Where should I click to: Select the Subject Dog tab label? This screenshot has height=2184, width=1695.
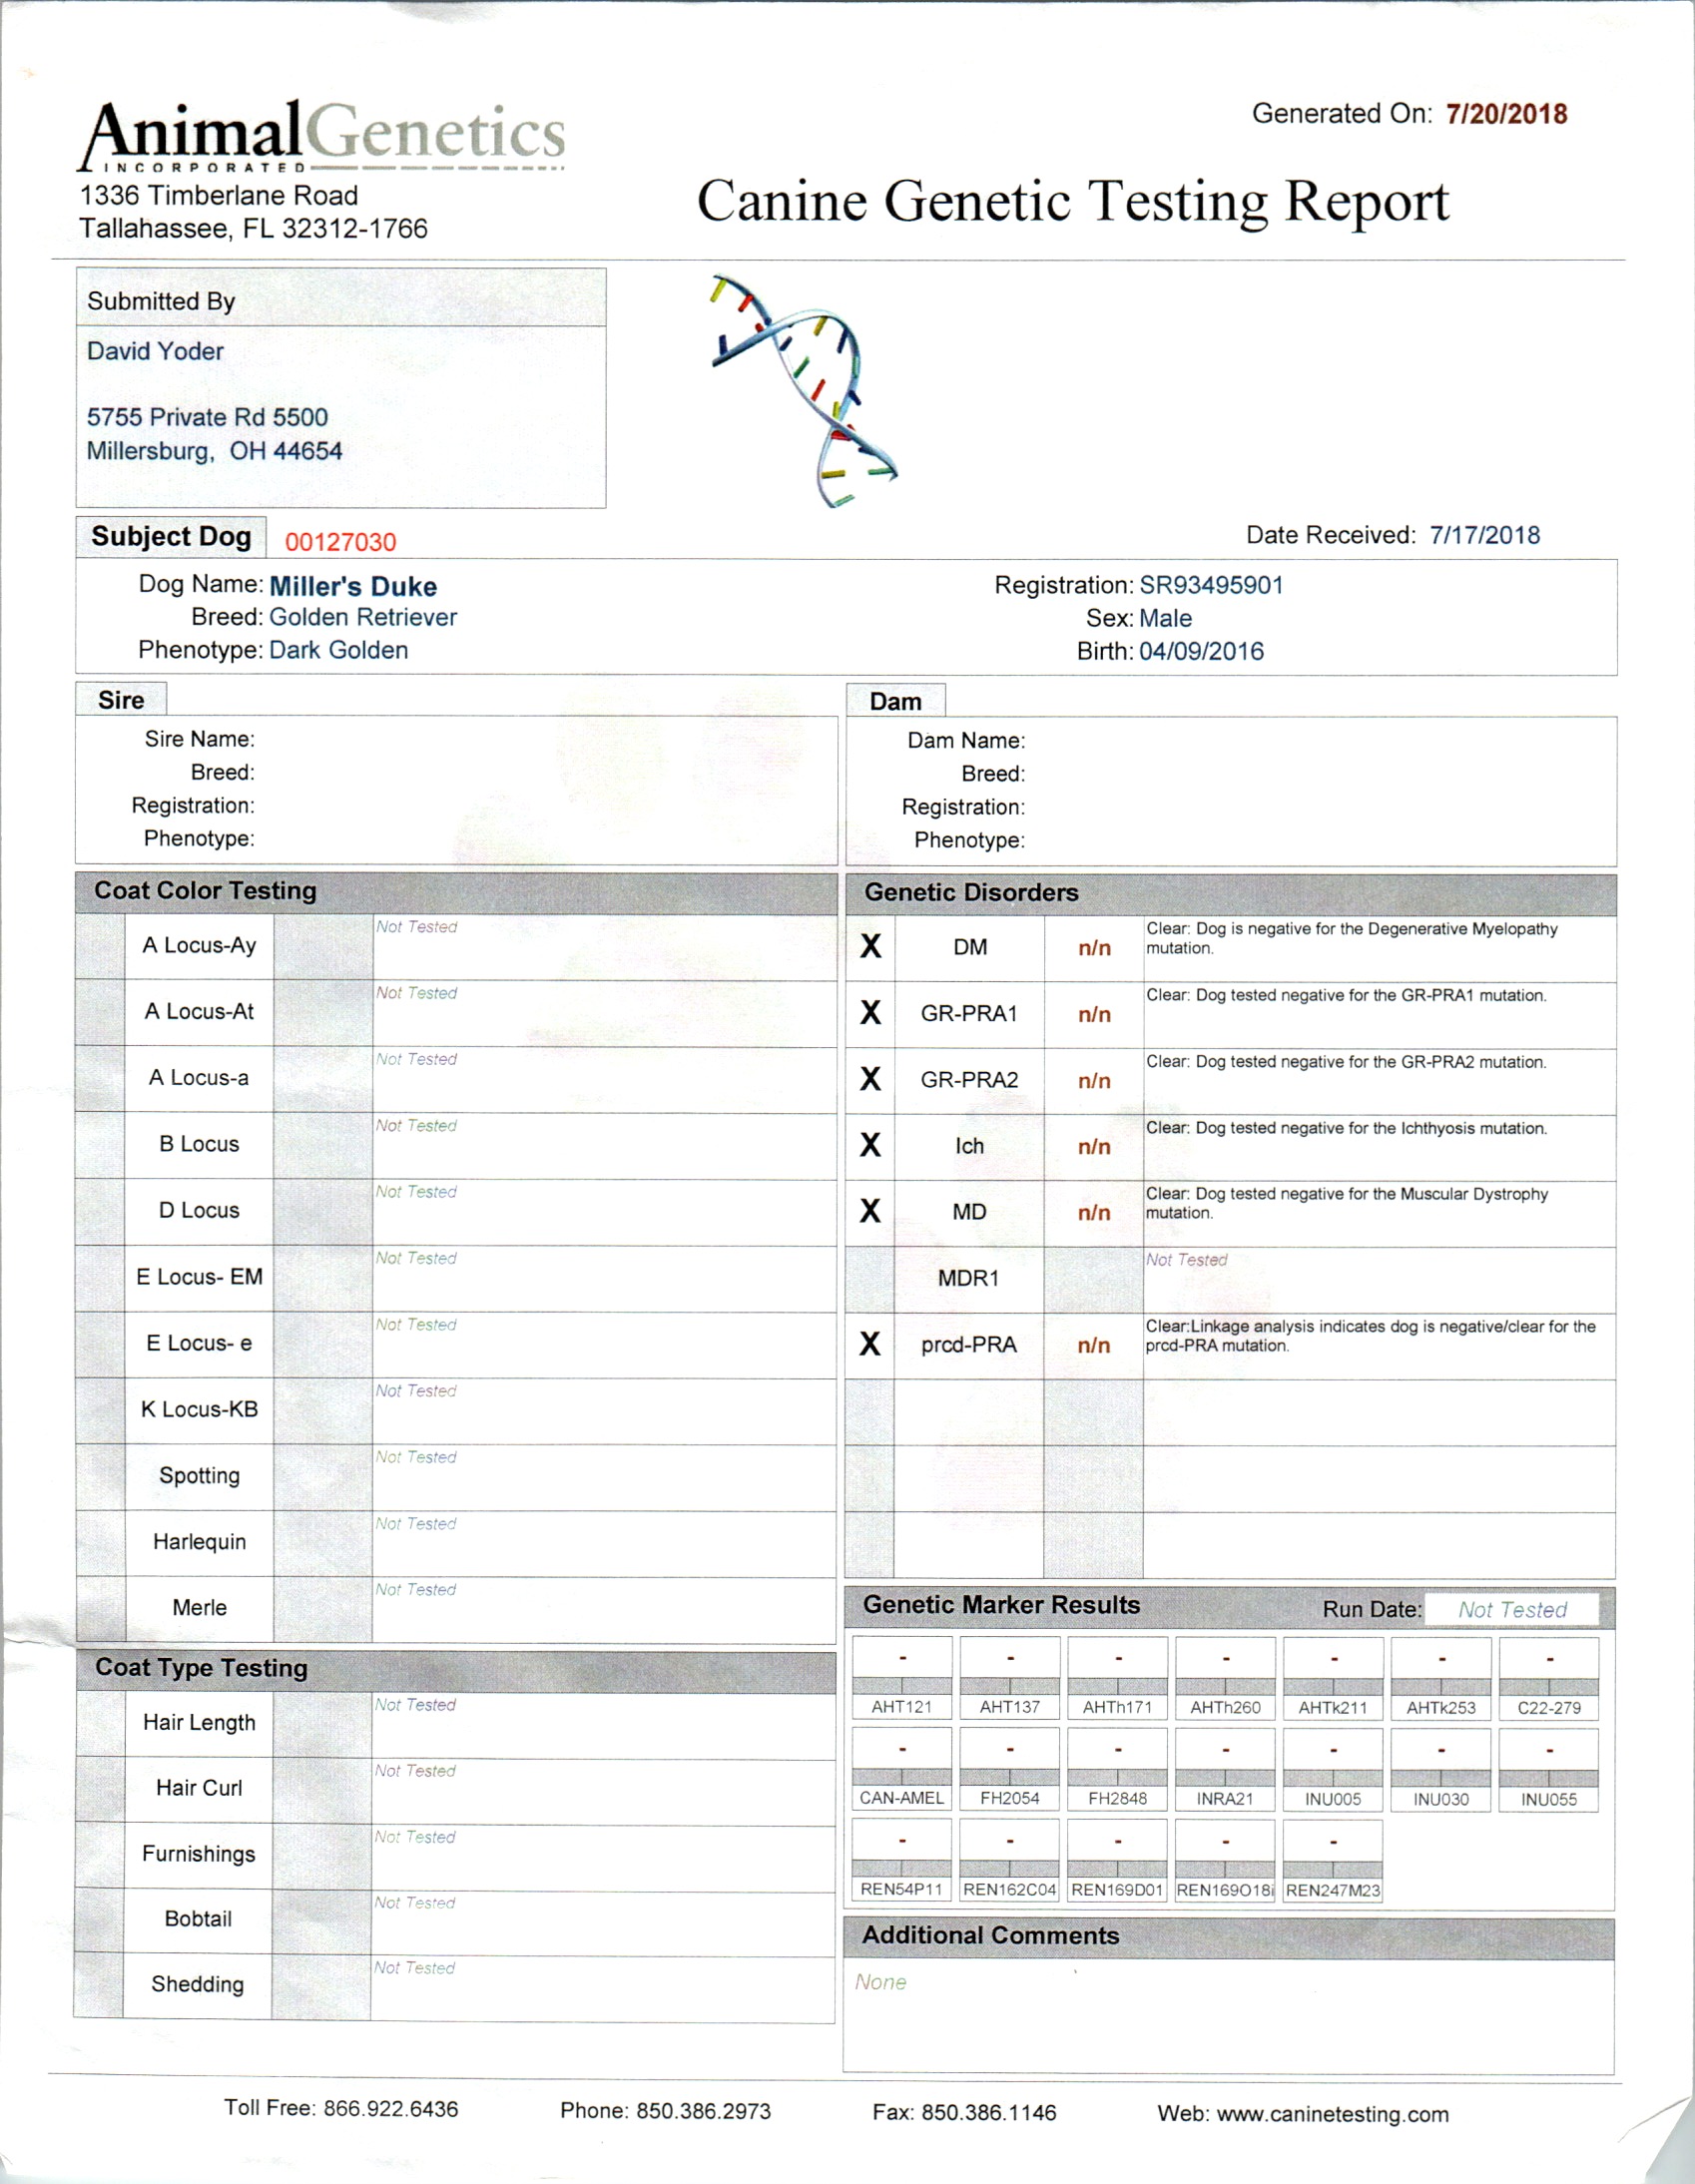171,536
